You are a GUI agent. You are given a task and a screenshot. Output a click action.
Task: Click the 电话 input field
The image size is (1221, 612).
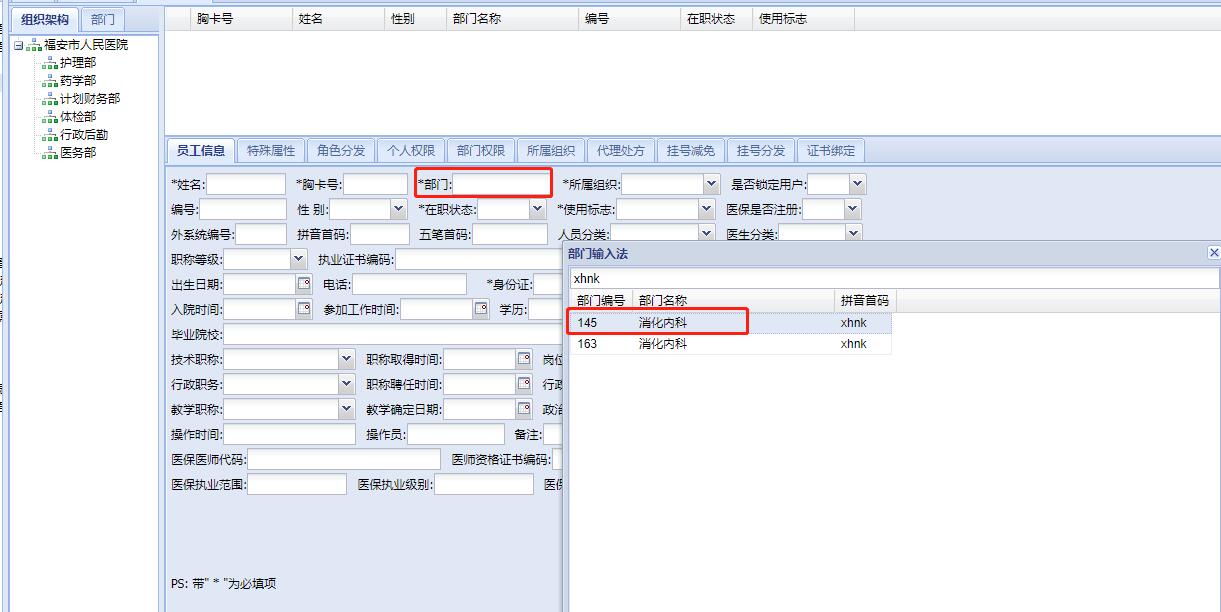click(408, 284)
